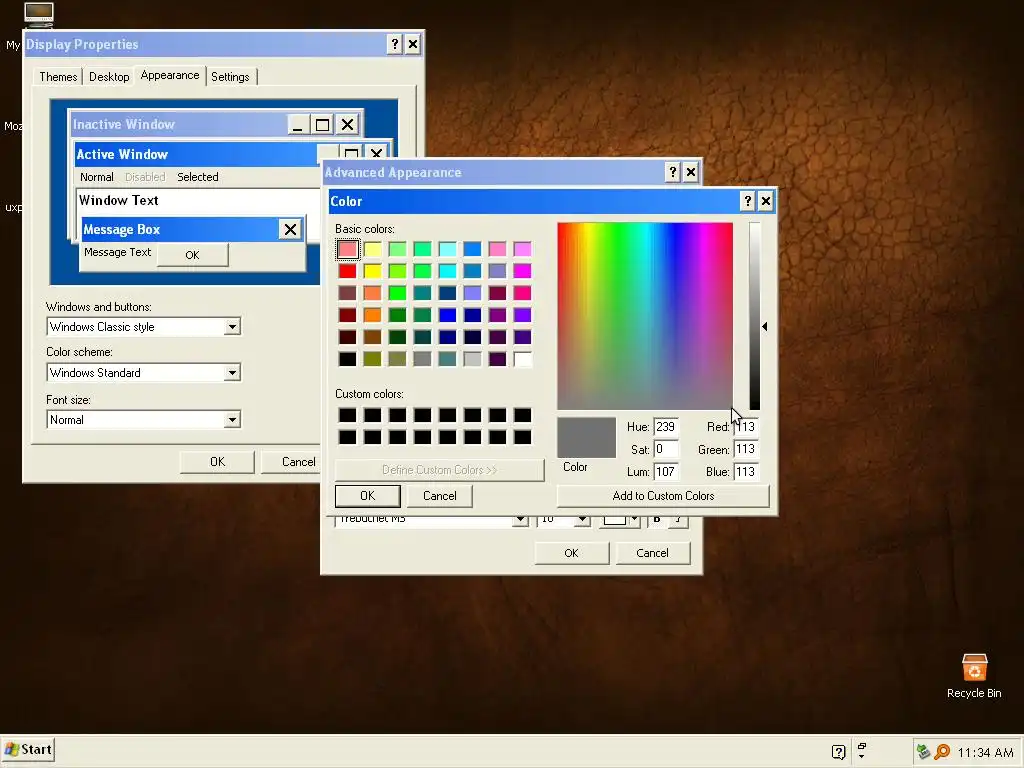This screenshot has height=768, width=1024.
Task: Click the Inactive Window maximize icon in preview
Action: coord(322,124)
